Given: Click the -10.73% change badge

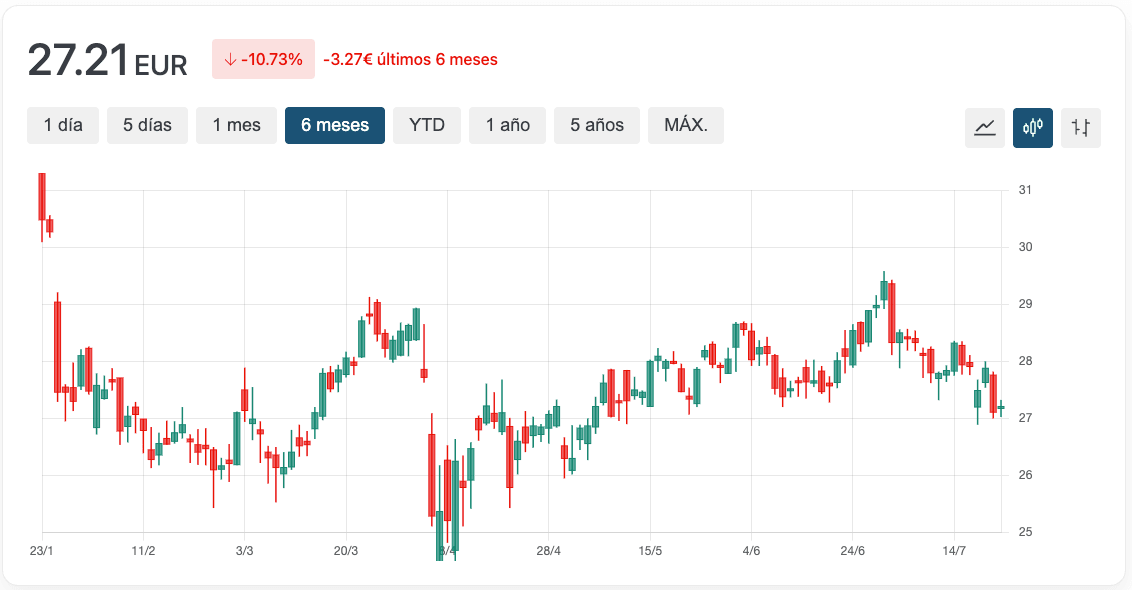Looking at the screenshot, I should pyautogui.click(x=263, y=60).
